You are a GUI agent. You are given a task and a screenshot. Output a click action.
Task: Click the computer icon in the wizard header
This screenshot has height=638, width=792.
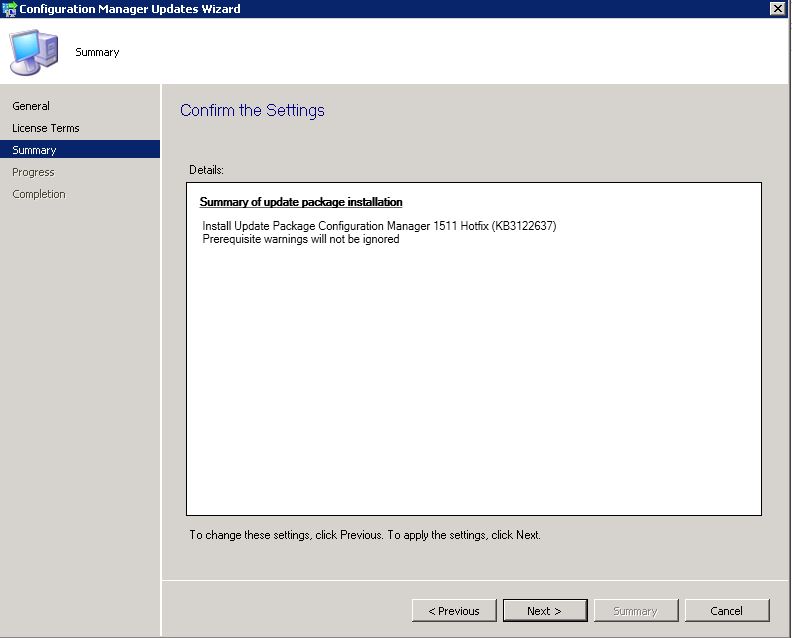point(32,52)
